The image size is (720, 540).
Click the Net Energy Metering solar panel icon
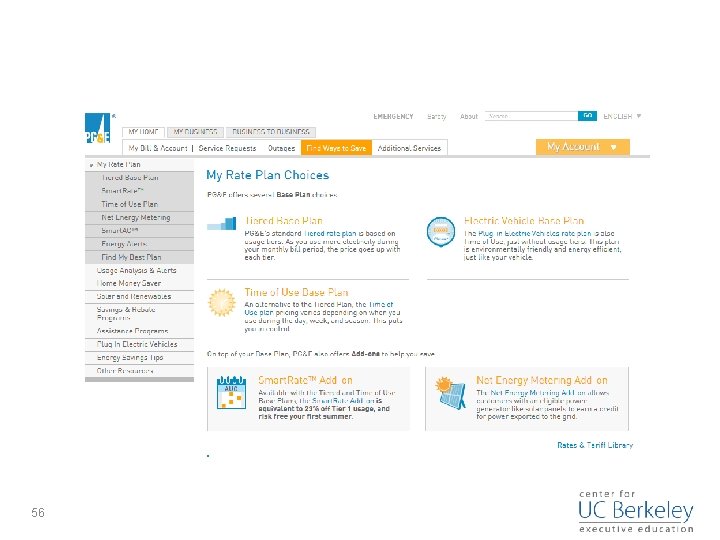click(x=450, y=392)
